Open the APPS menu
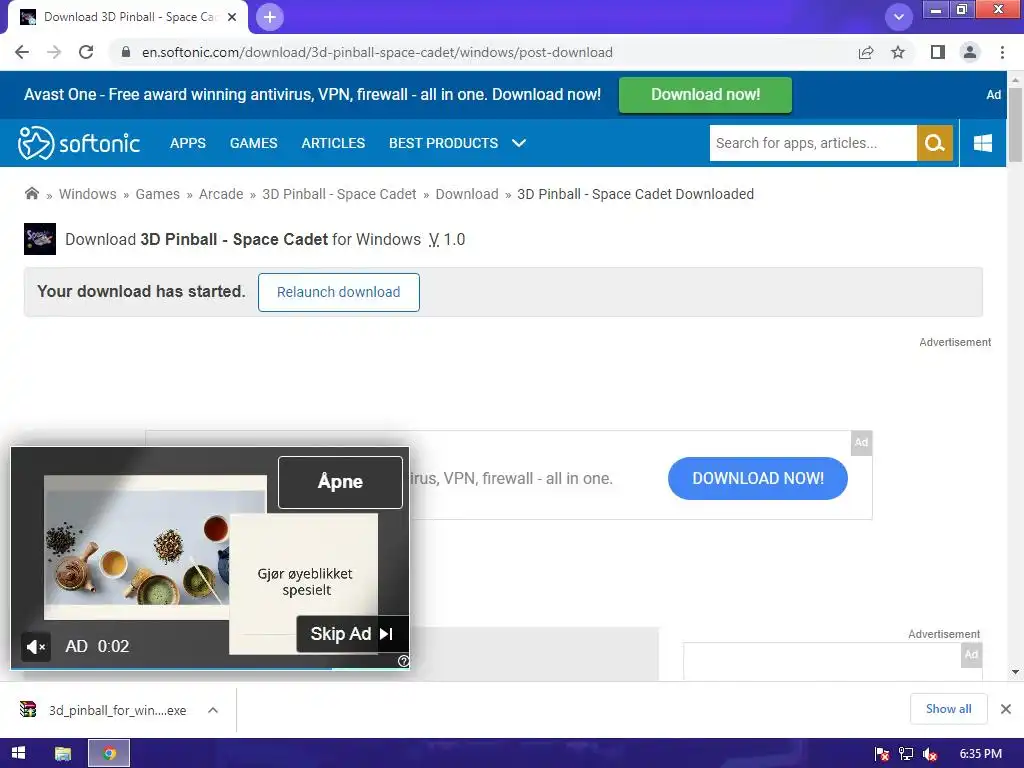Image resolution: width=1024 pixels, height=768 pixels. tap(187, 143)
